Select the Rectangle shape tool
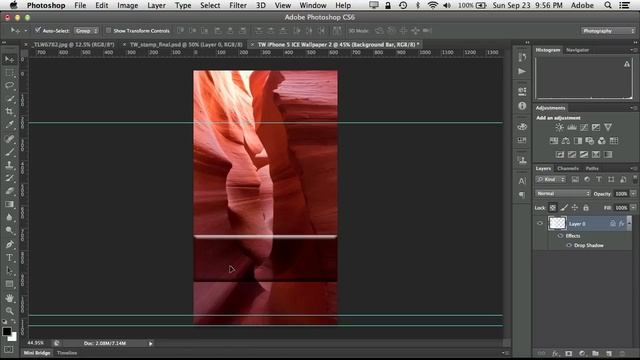This screenshot has width=640, height=360. pyautogui.click(x=9, y=284)
